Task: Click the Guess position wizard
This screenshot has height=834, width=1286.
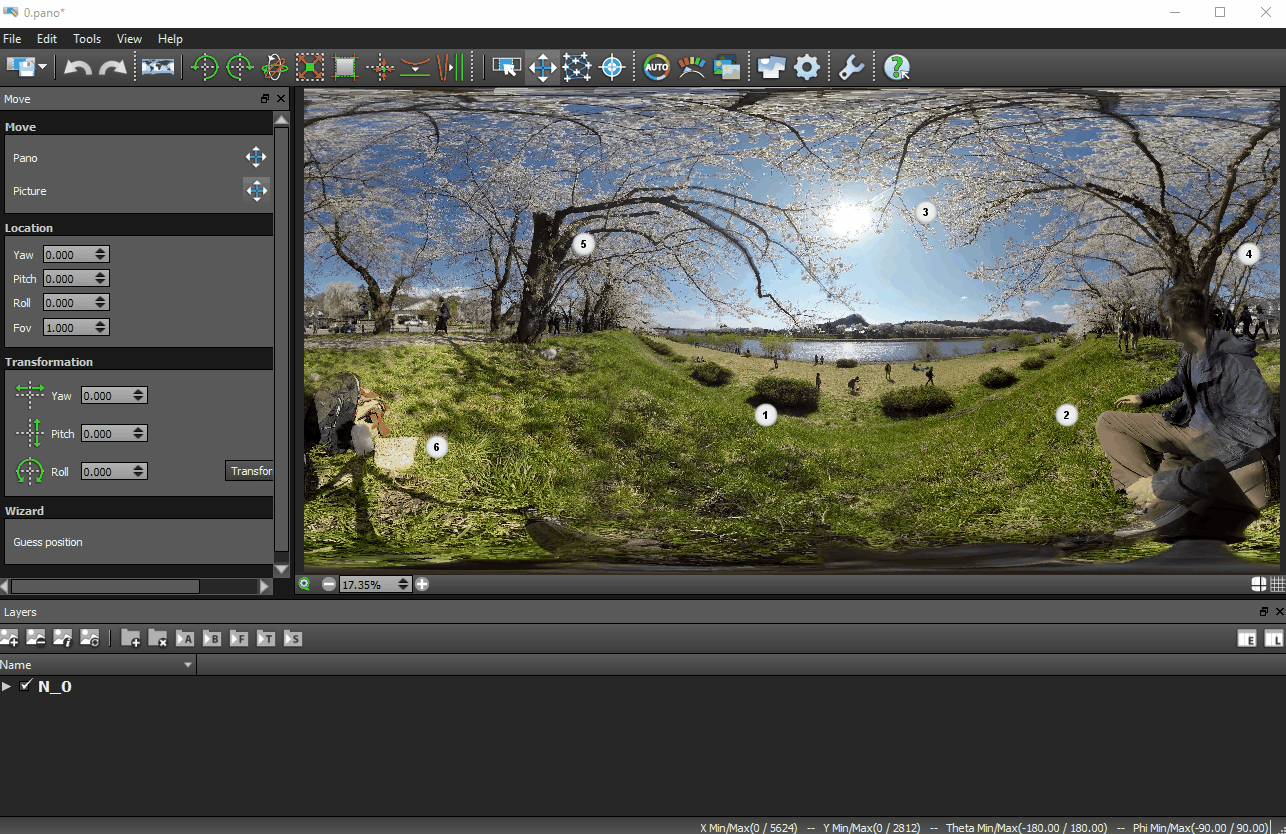Action: [48, 542]
